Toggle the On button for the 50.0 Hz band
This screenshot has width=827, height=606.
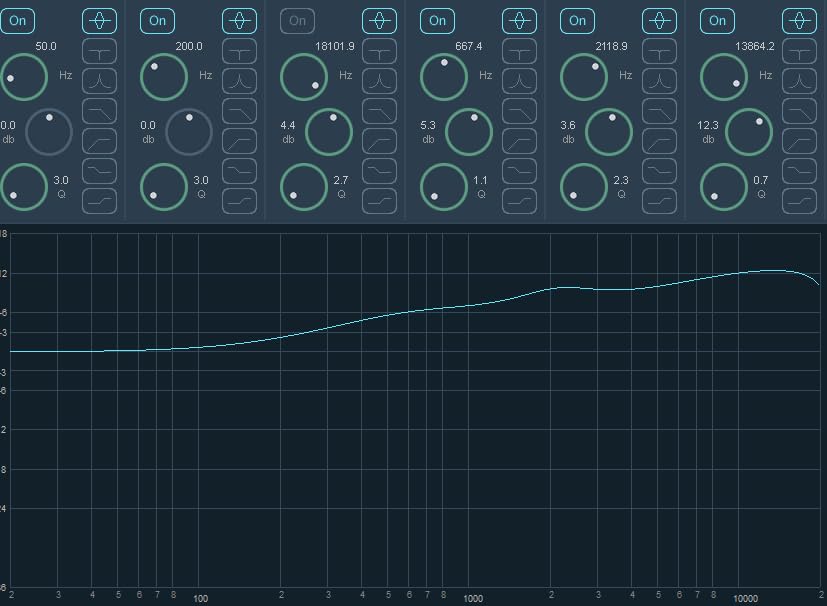(x=17, y=21)
